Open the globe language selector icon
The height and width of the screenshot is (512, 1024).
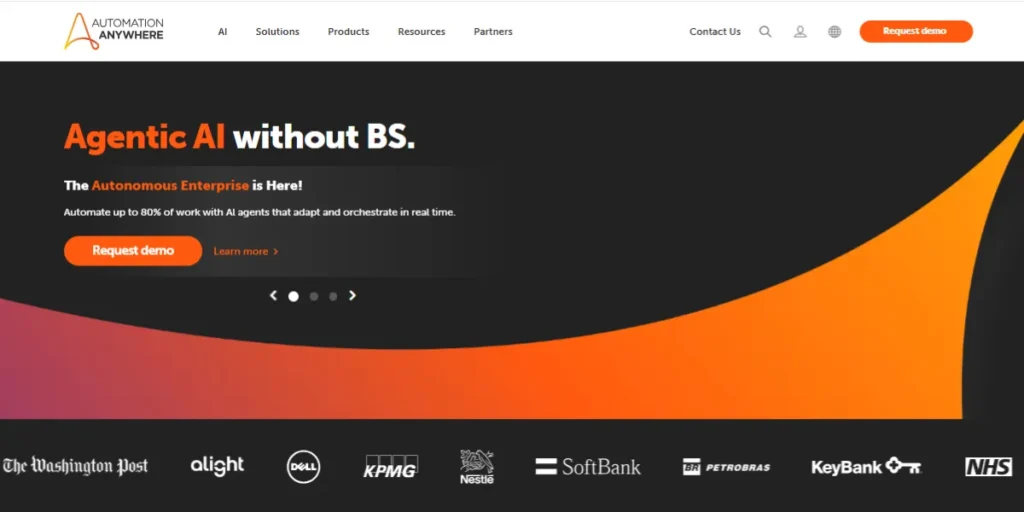point(834,32)
